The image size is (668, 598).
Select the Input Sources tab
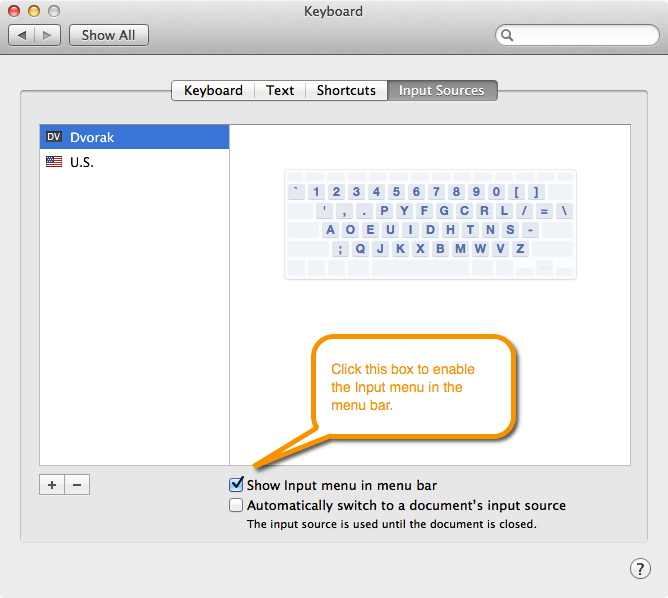pos(441,90)
